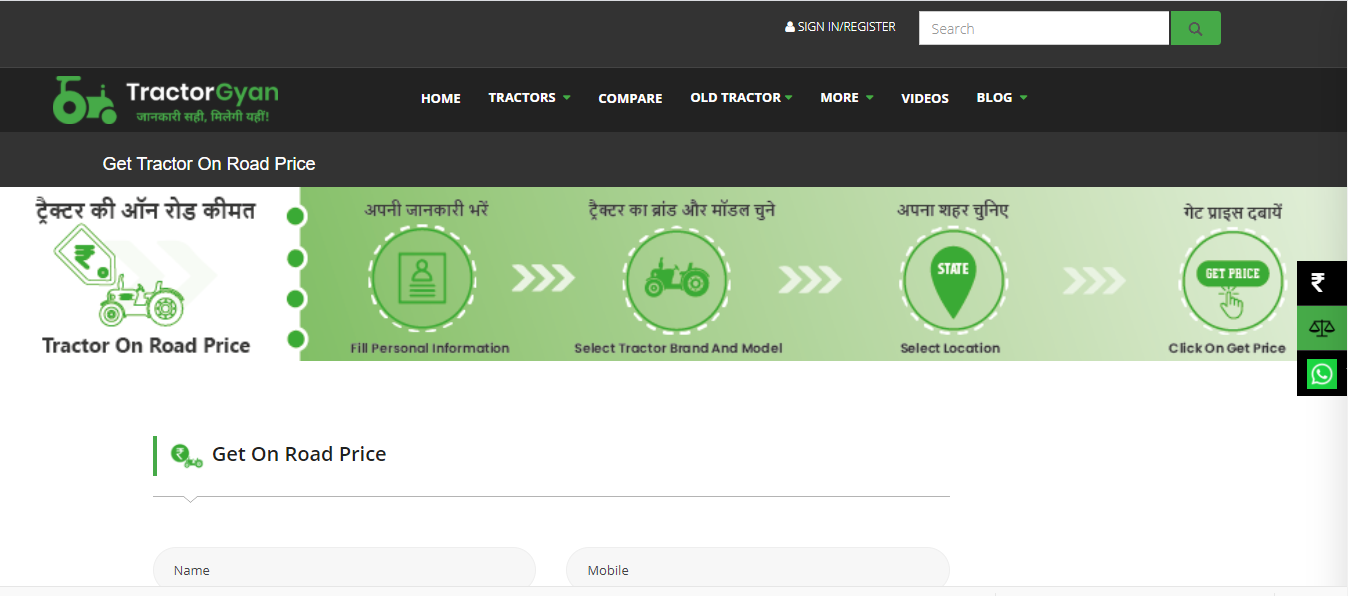1348x596 pixels.
Task: Click the rupee price side icon
Action: [1321, 283]
